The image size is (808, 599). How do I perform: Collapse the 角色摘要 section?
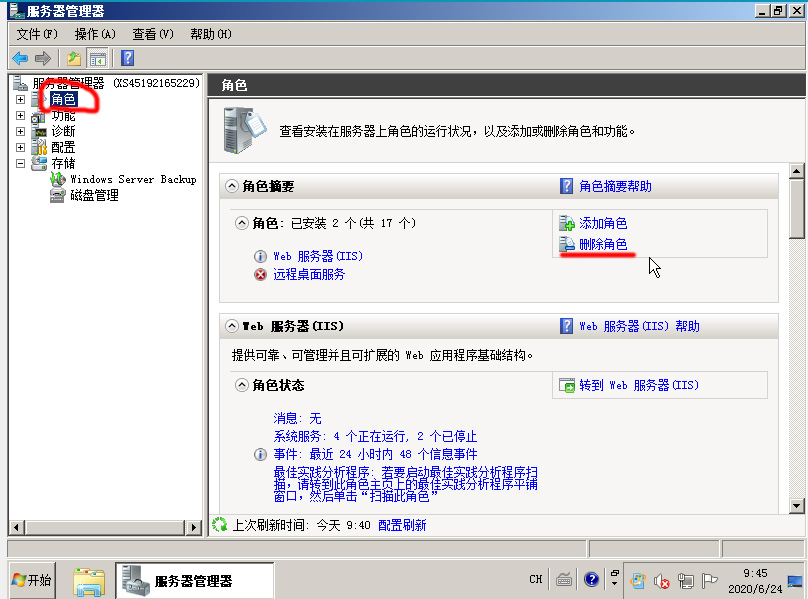point(232,186)
